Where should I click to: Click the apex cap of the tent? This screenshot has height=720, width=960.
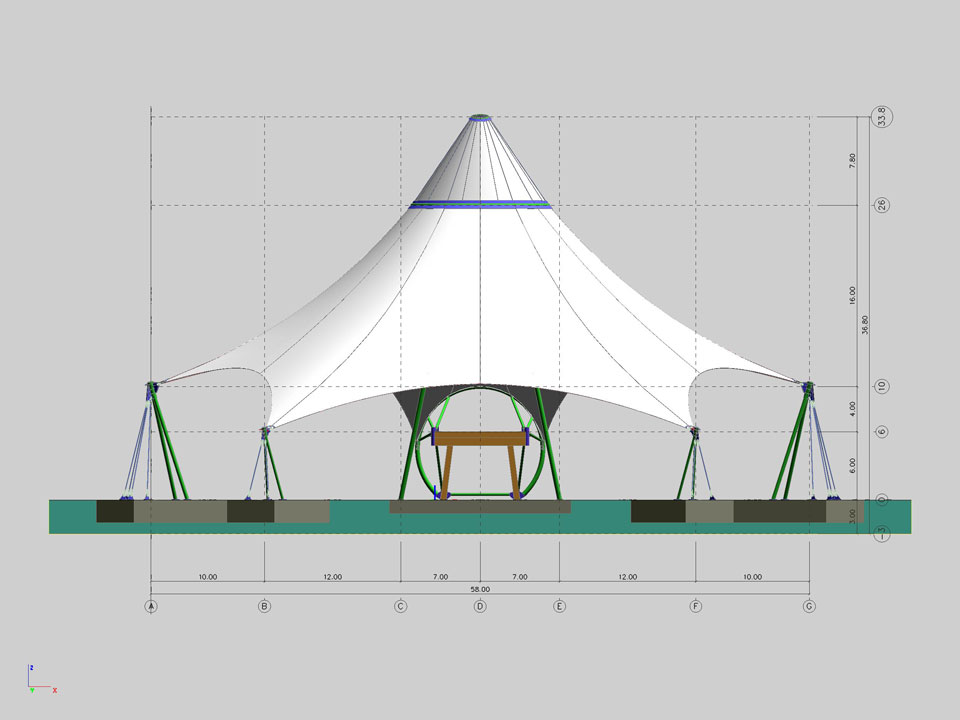click(x=480, y=117)
